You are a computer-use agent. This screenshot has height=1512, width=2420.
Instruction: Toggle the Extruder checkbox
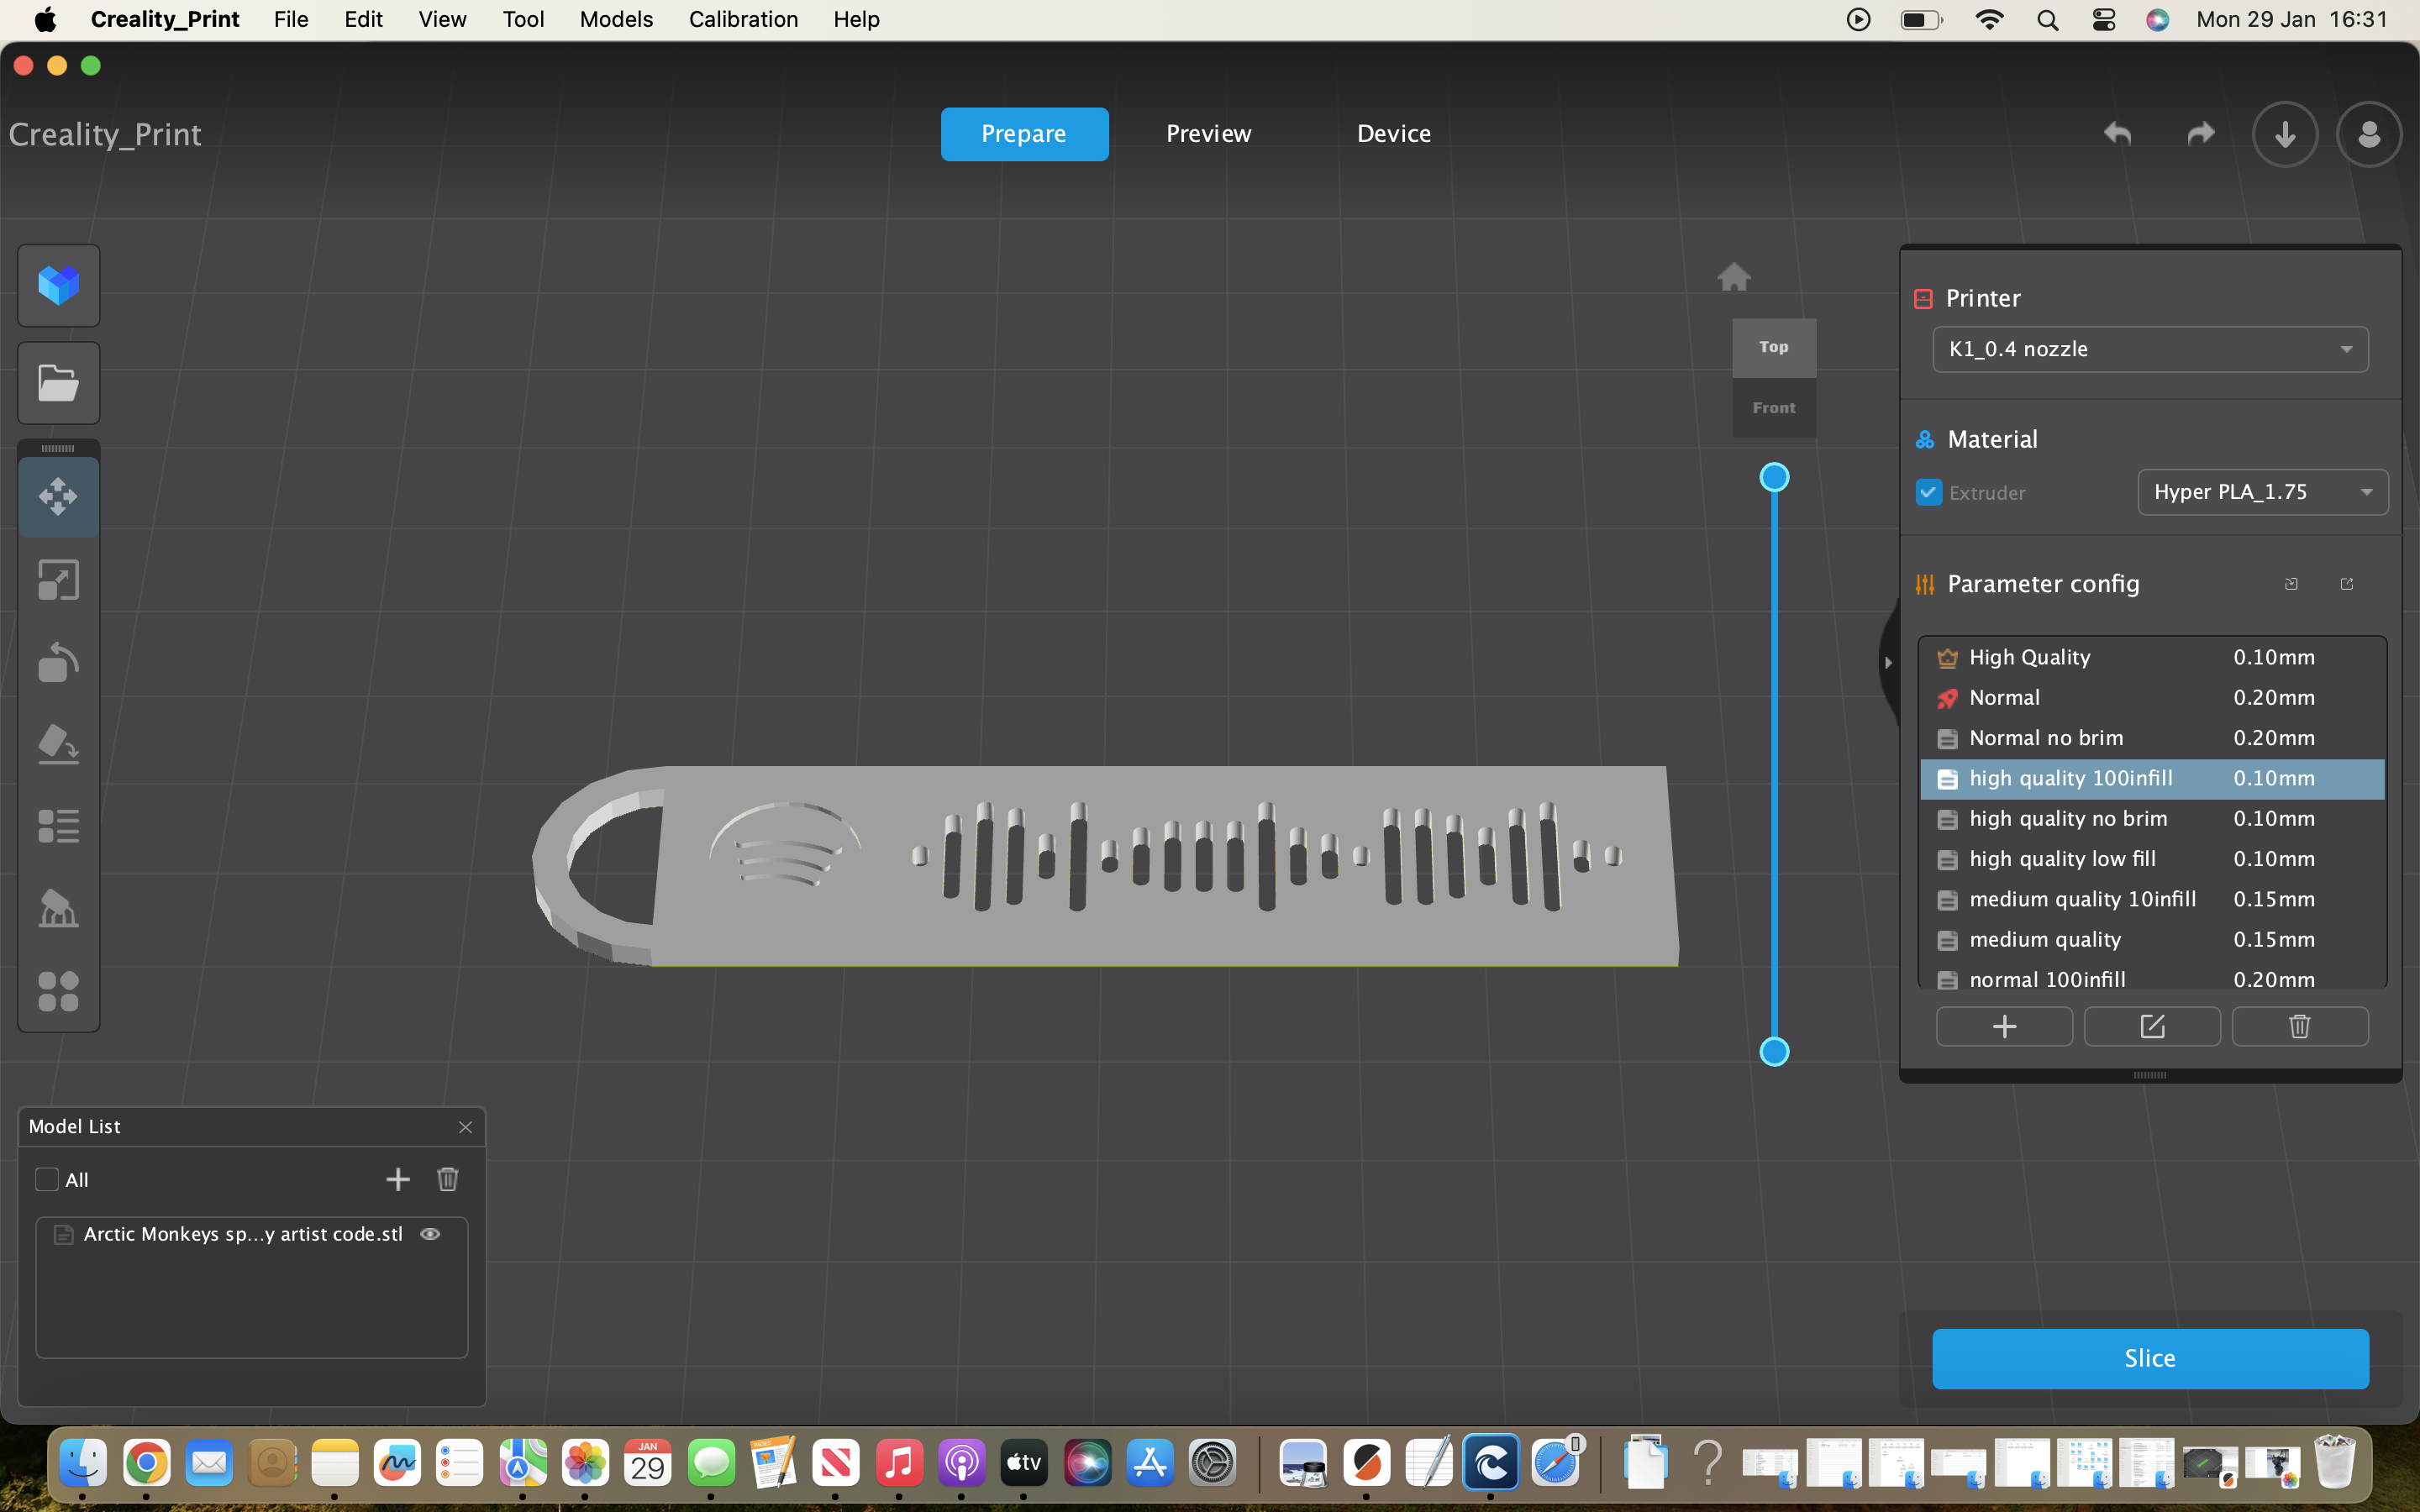pos(1929,493)
